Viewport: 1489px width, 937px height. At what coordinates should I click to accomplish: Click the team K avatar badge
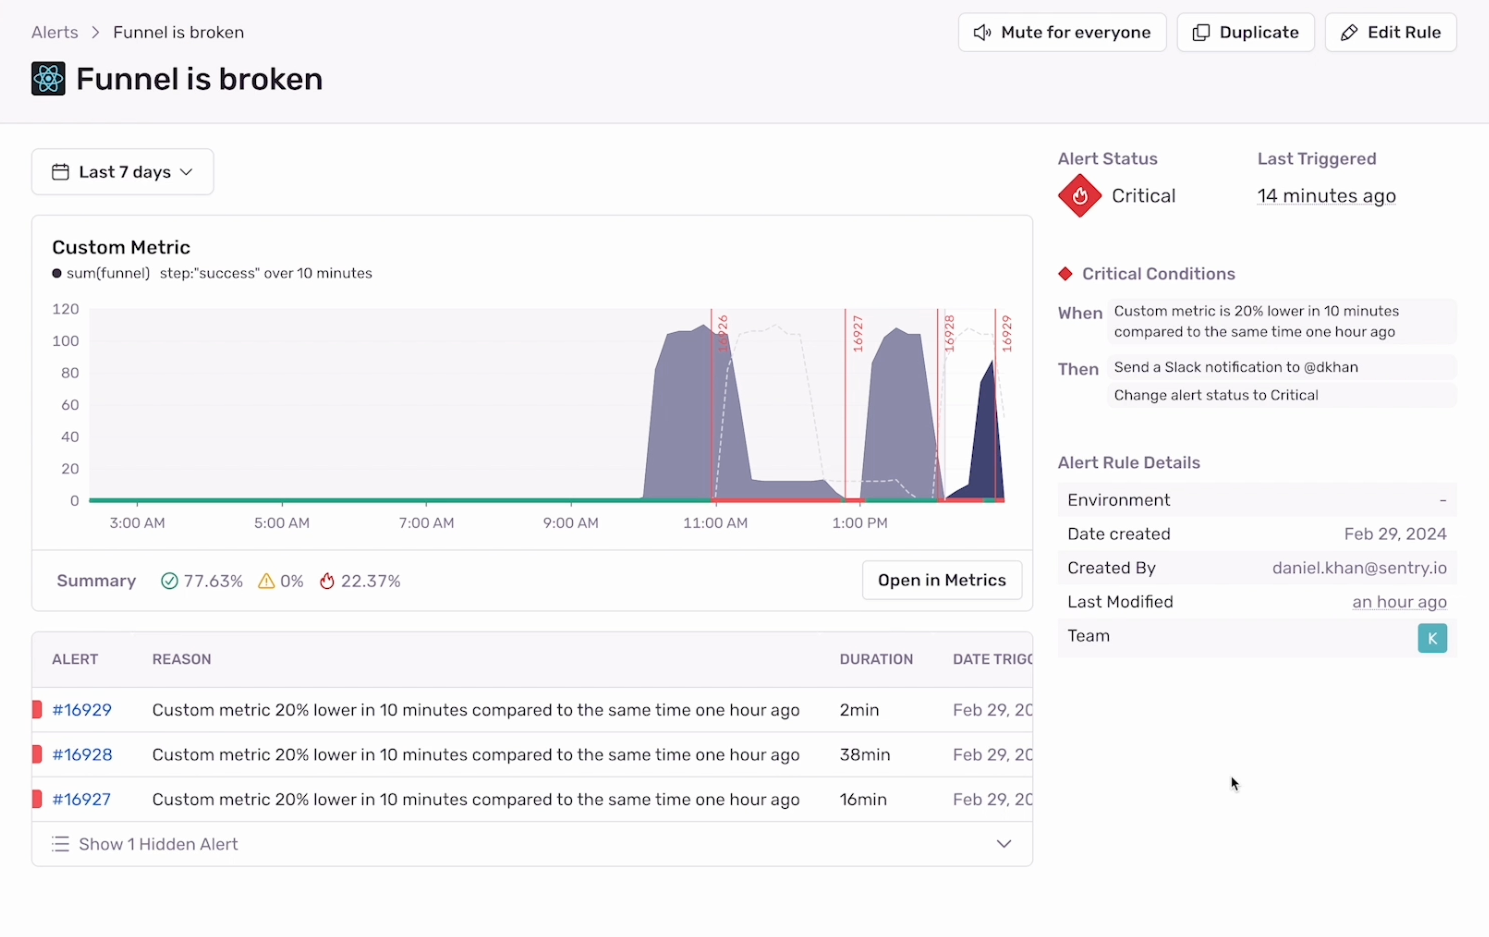[1432, 638]
